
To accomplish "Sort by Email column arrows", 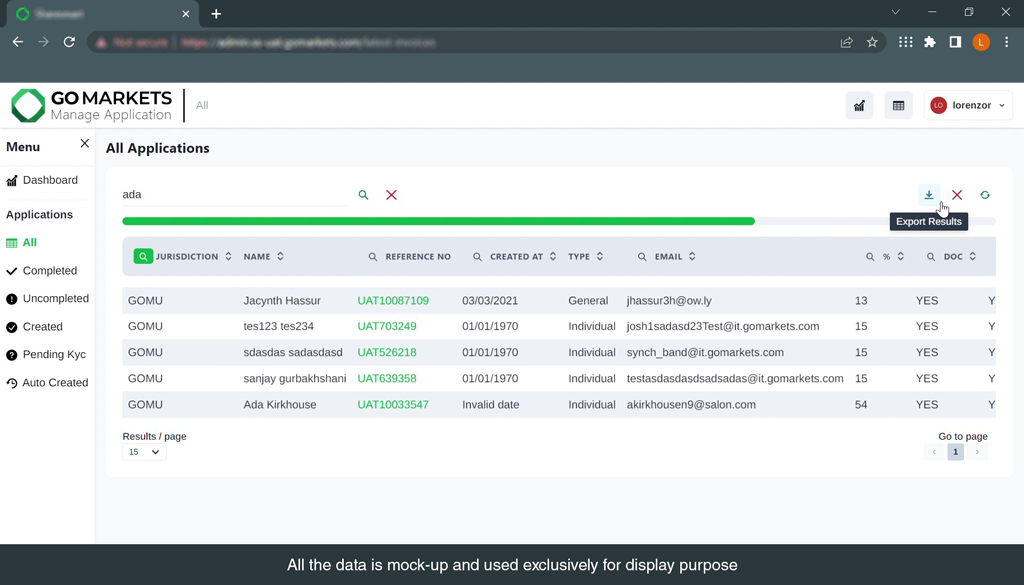I will (692, 256).
